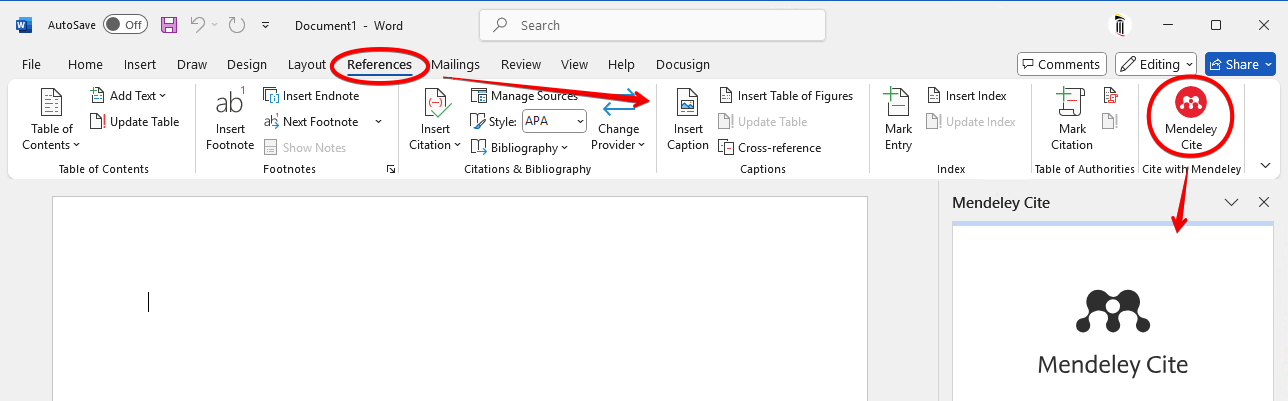Click the Mark Citation icon
Image resolution: width=1288 pixels, height=401 pixels.
pyautogui.click(x=1072, y=104)
